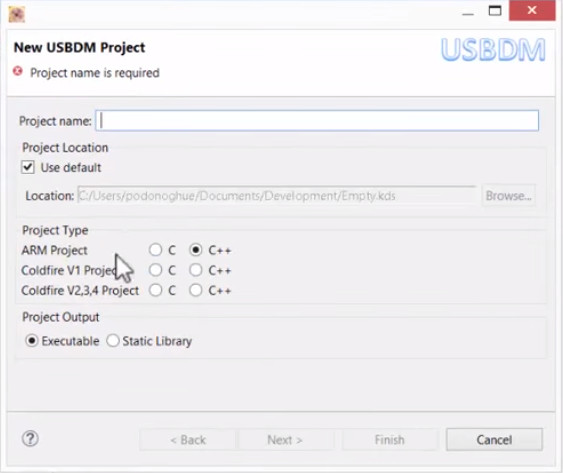Select C for Coldfire V1 Project
The image size is (563, 473).
pos(155,270)
